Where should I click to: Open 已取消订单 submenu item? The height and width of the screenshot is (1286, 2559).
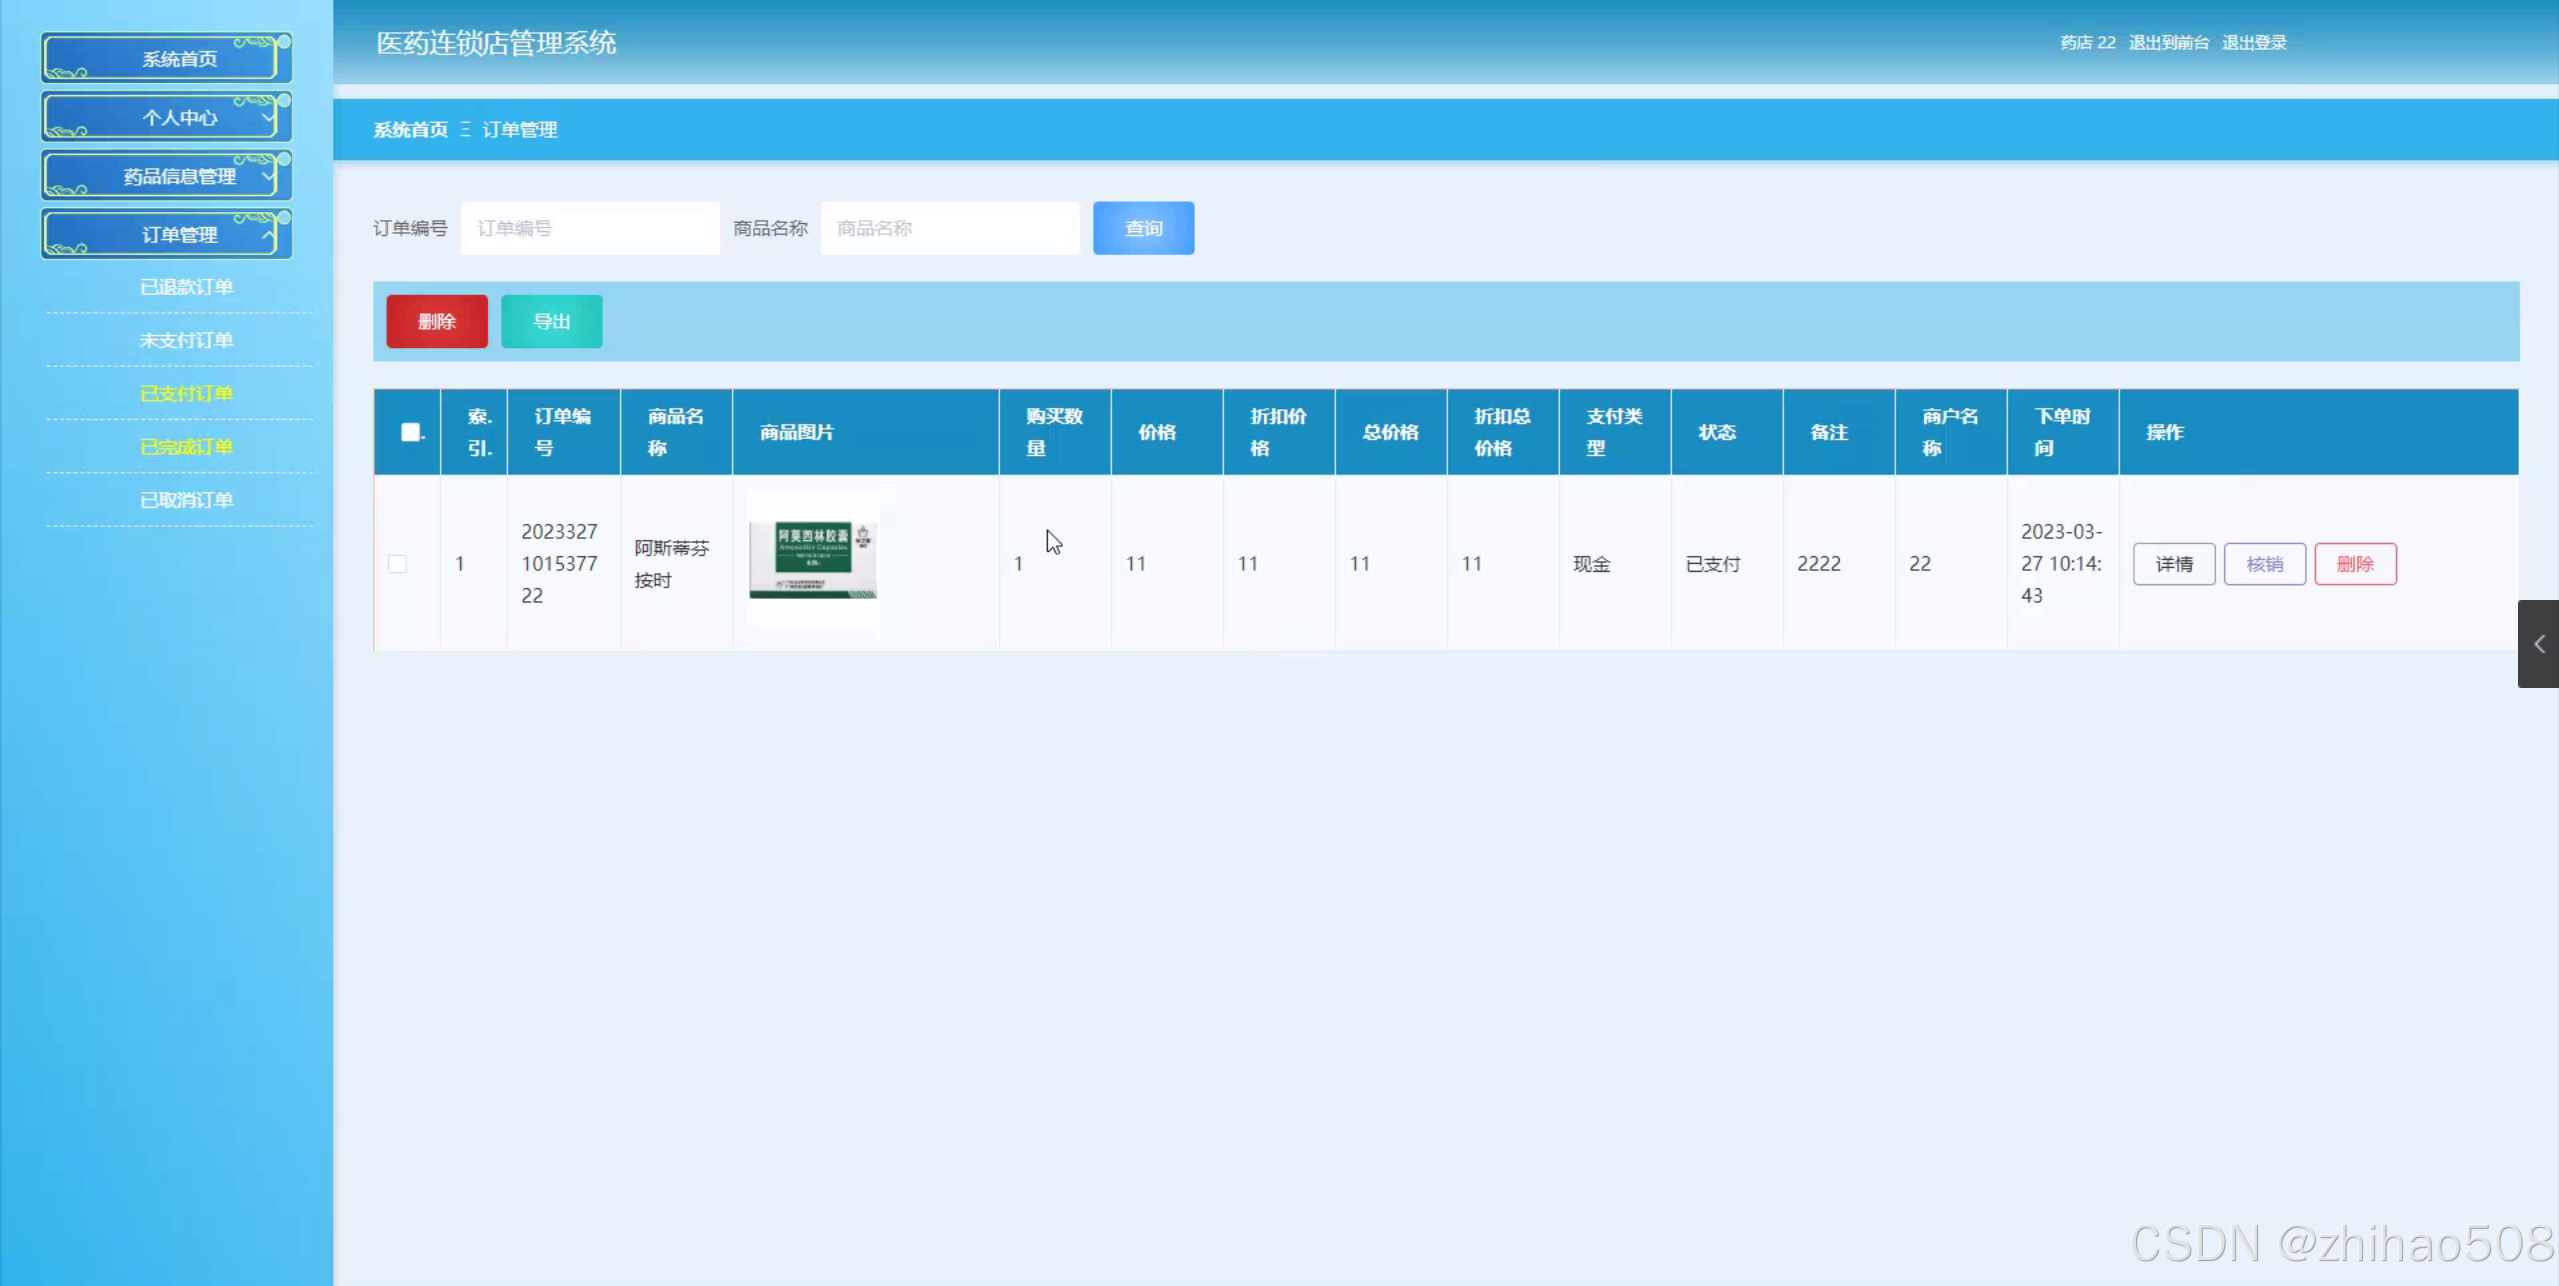pos(186,499)
